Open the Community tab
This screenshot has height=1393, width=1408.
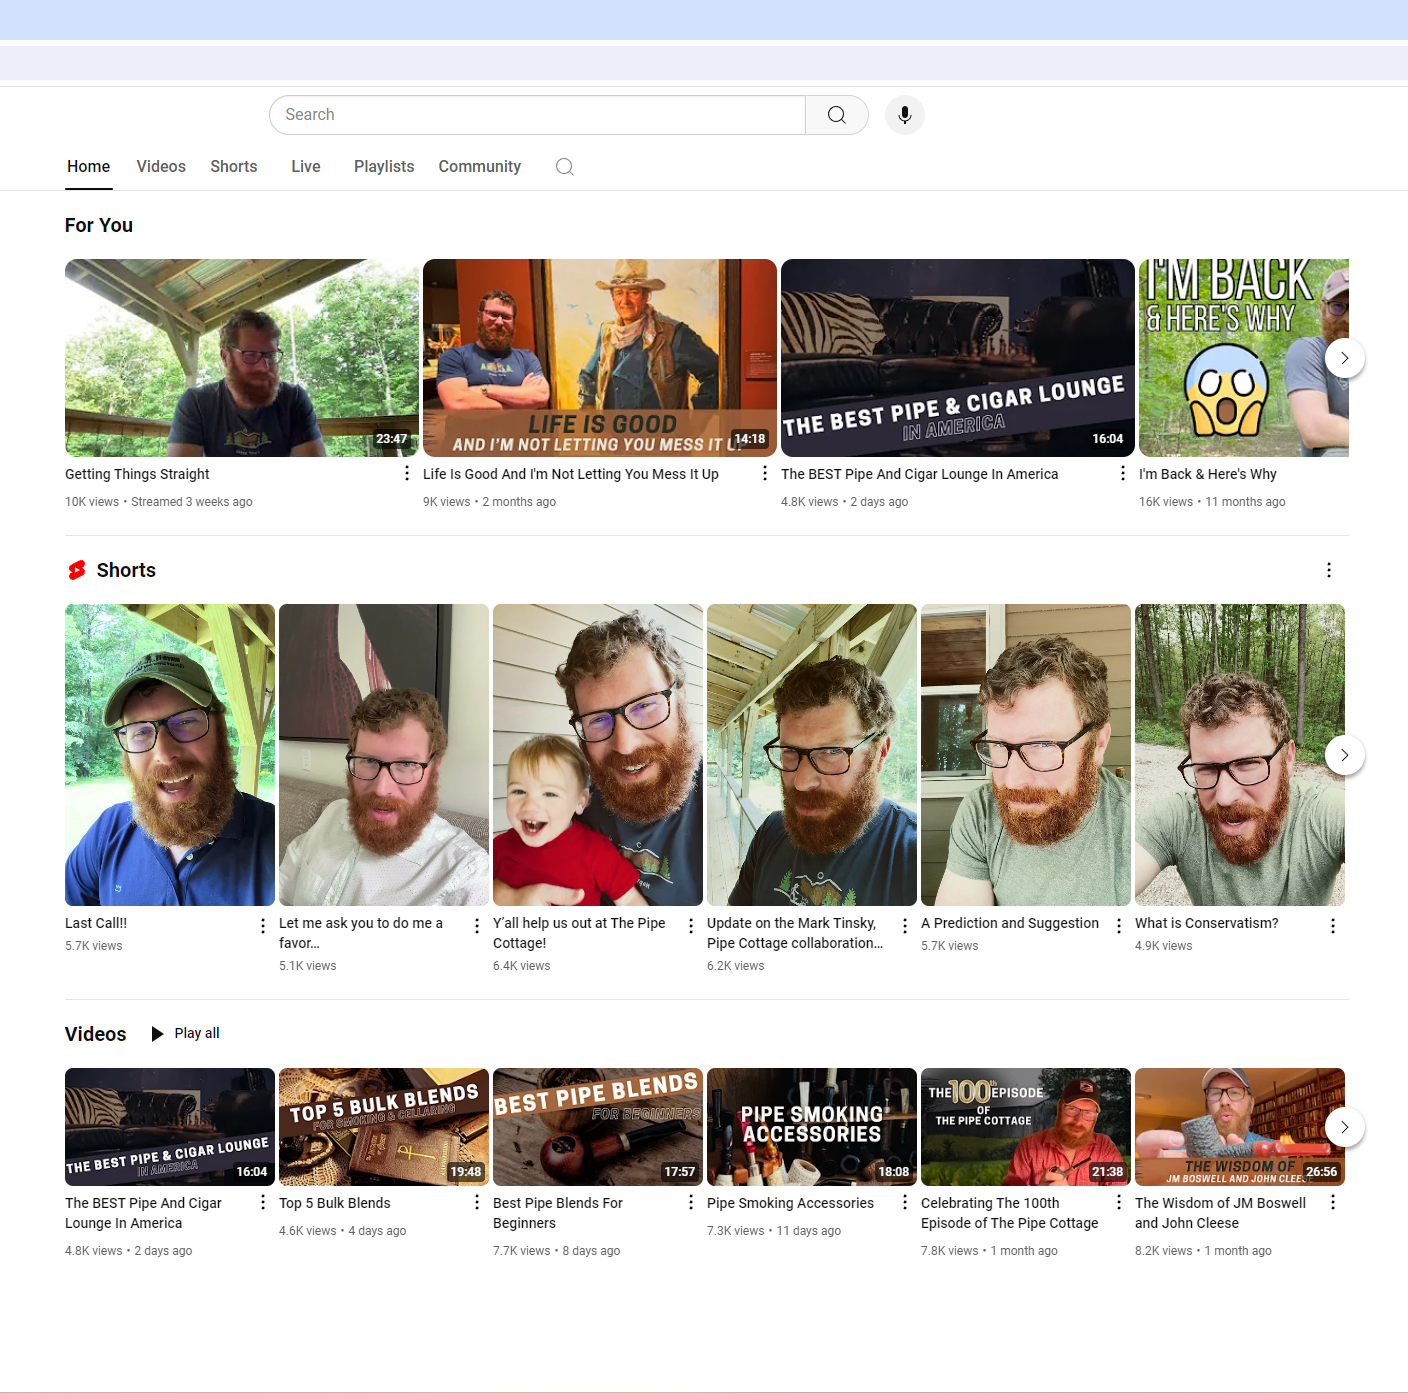(x=480, y=167)
